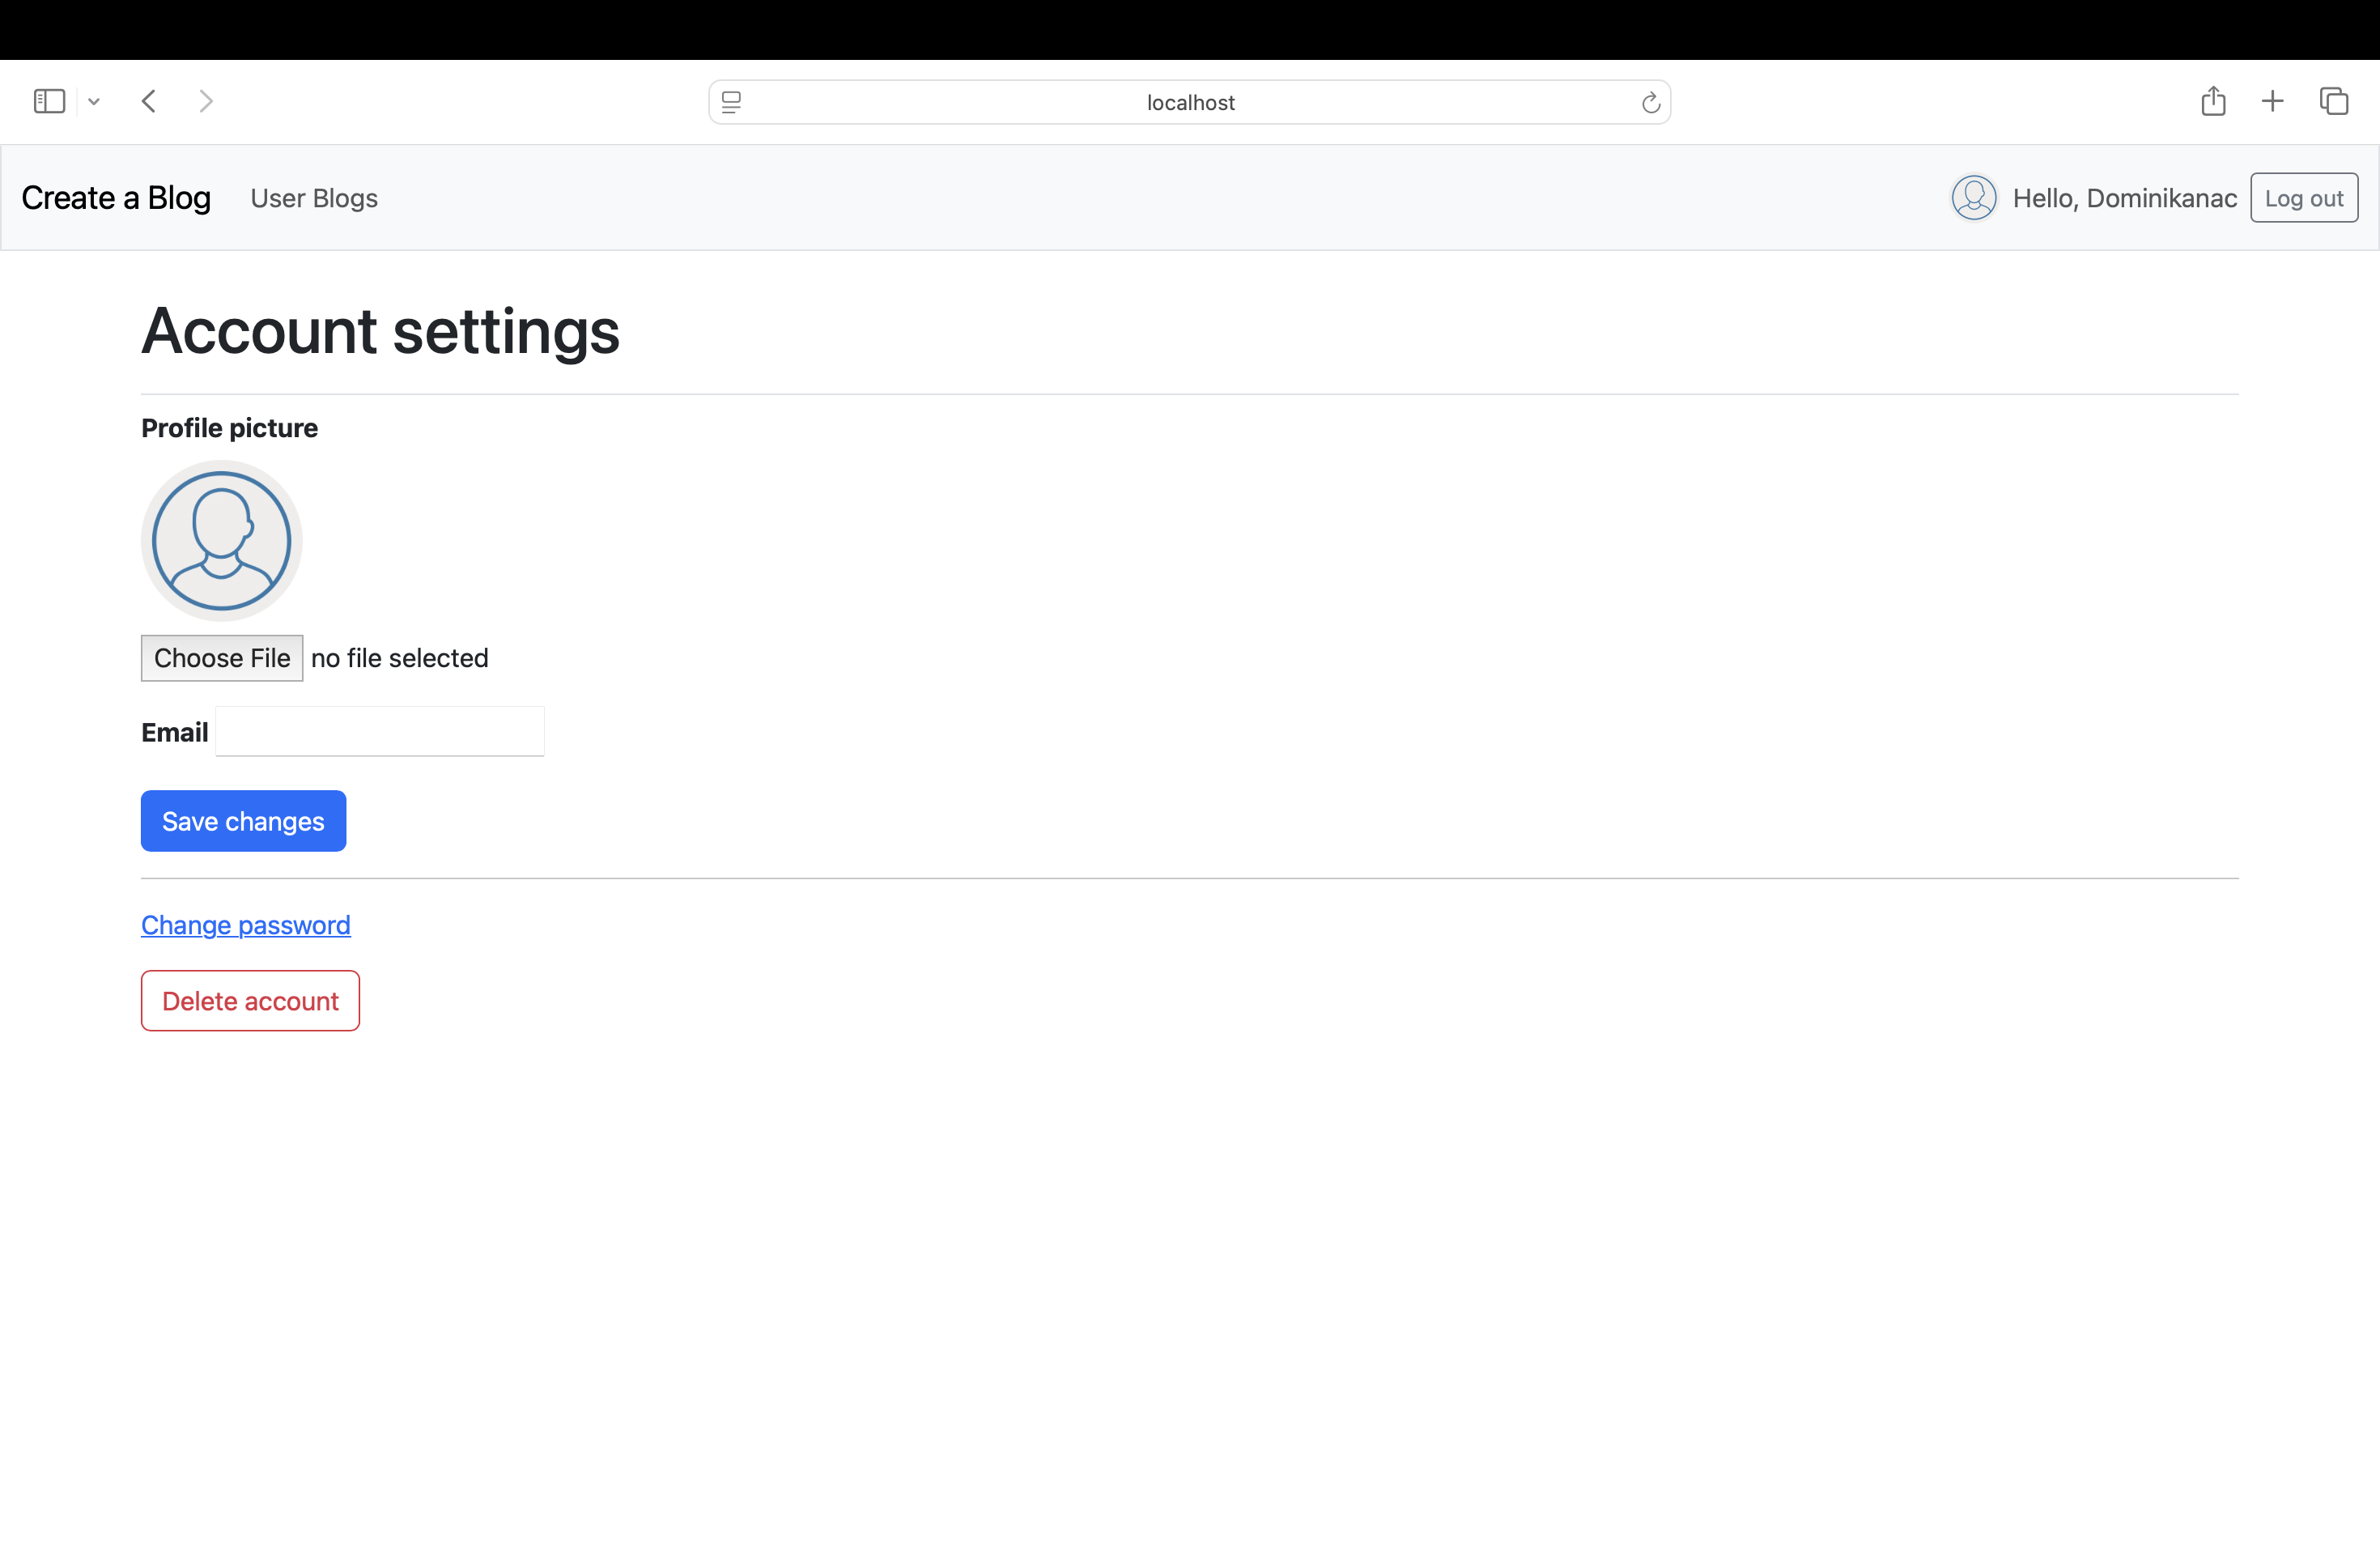Navigate back using the back arrow
Viewport: 2380px width, 1548px height.
pyautogui.click(x=148, y=100)
